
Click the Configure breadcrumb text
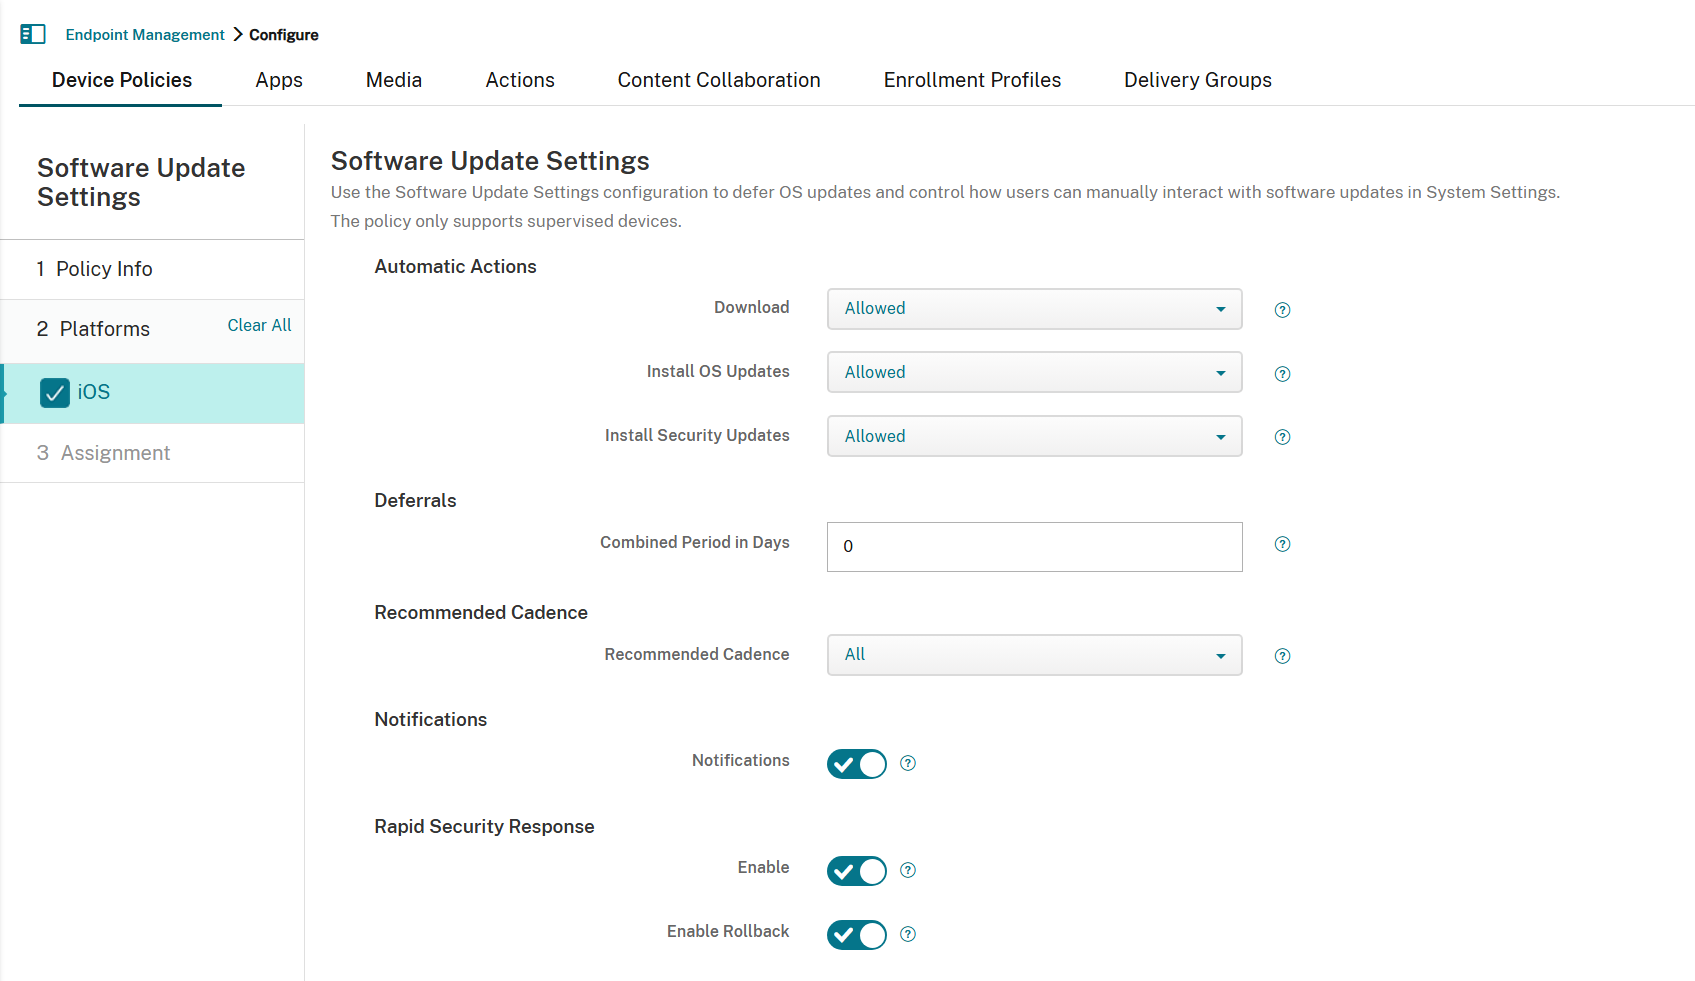pyautogui.click(x=284, y=35)
